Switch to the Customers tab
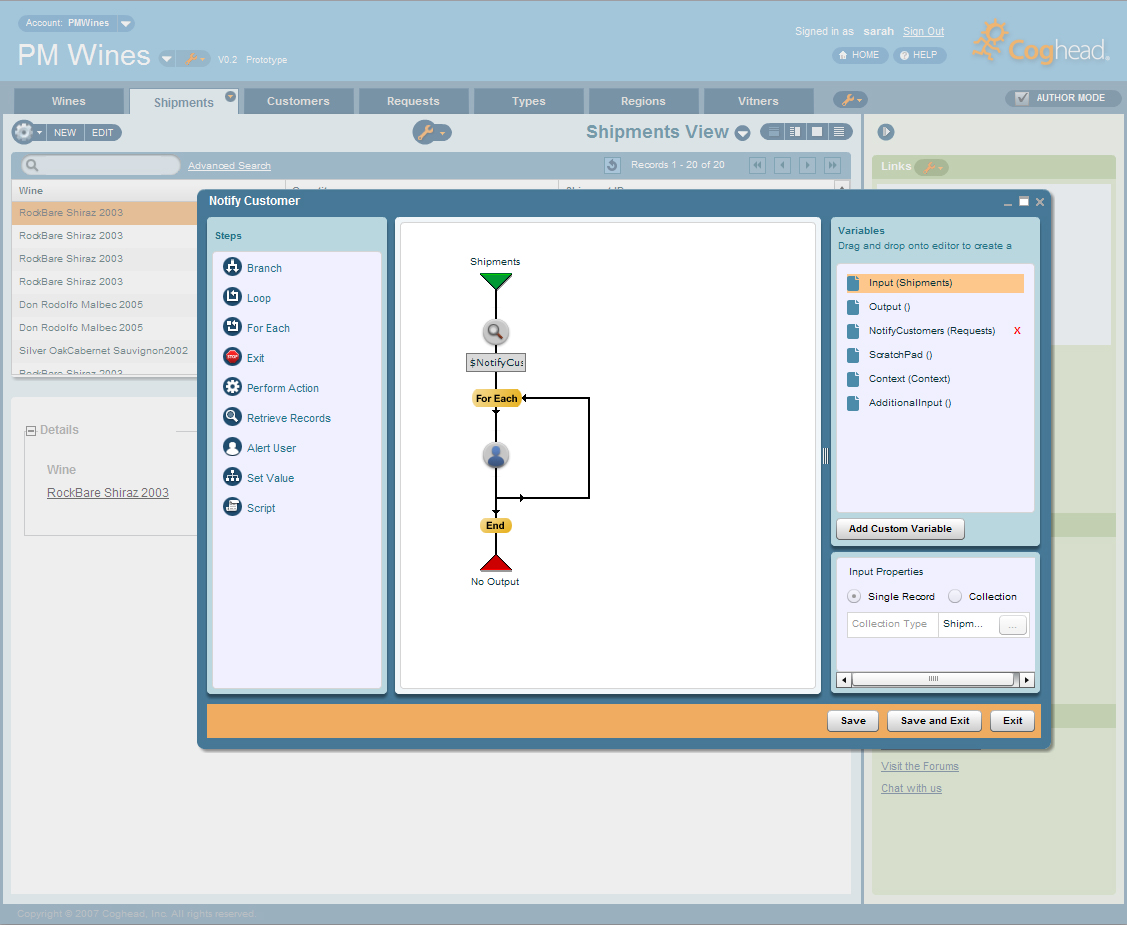This screenshot has width=1127, height=925. [x=298, y=101]
